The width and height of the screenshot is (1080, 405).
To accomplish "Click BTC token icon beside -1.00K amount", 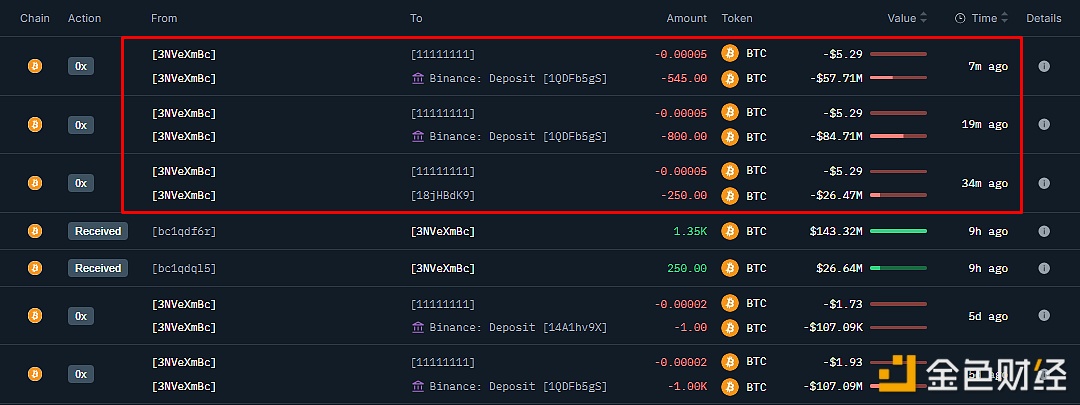I will tap(729, 387).
